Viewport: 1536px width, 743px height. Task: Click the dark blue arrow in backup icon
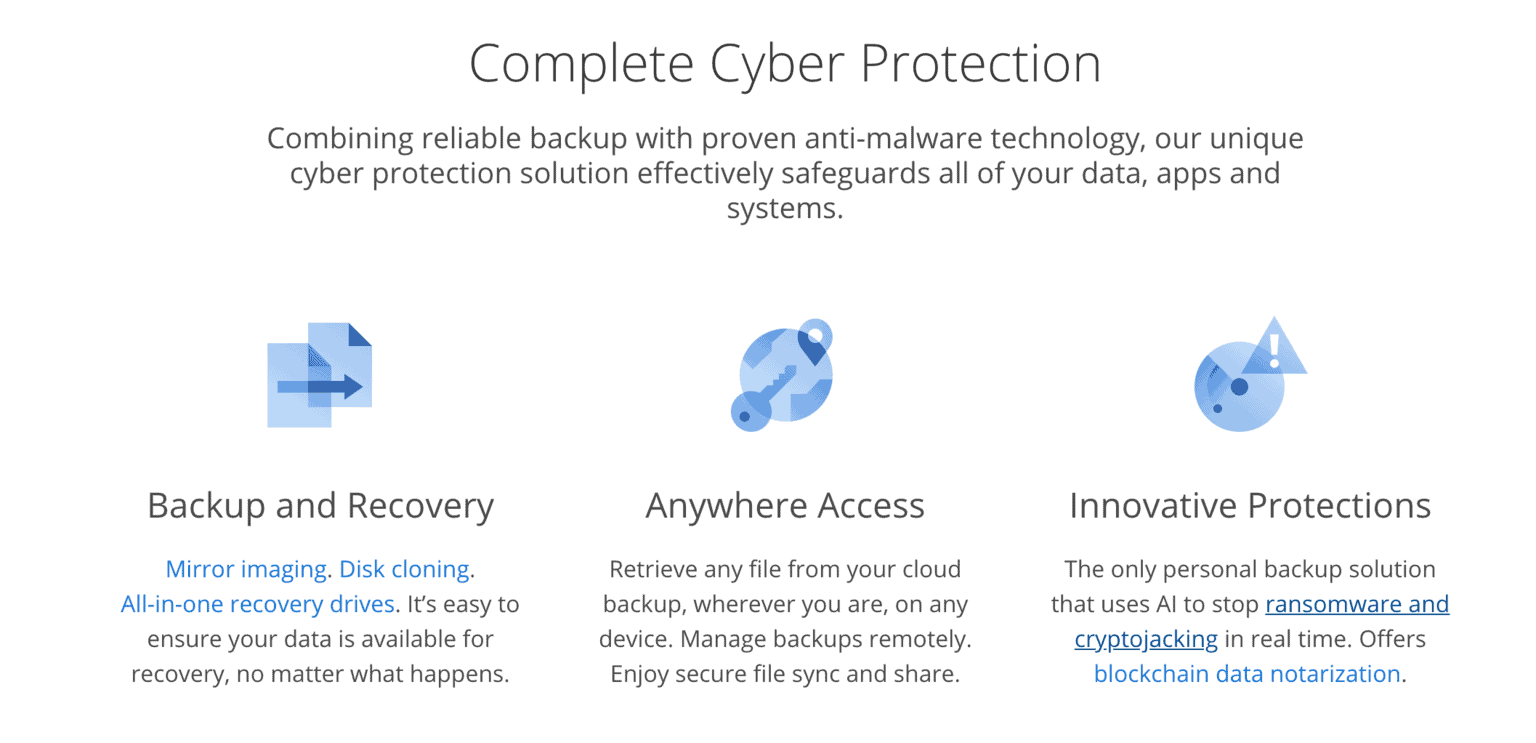coord(320,386)
